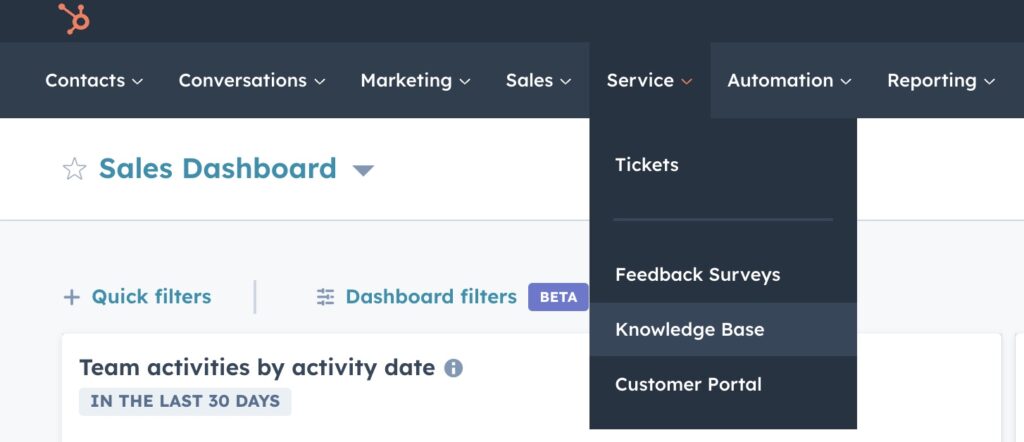1024x442 pixels.
Task: Click the Dashboard filters sliders icon
Action: point(326,297)
